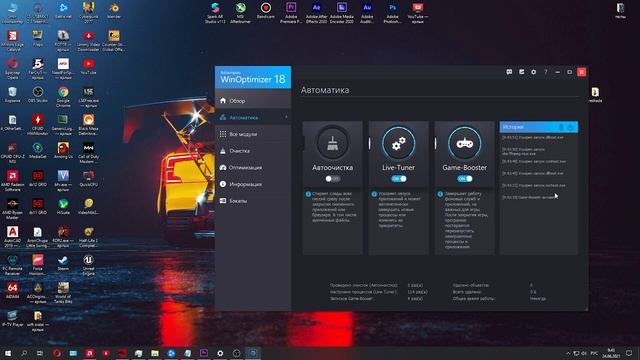Viewport: 640px width, 360px height.
Task: Open AIDA64 desktop shortcut
Action: [x=12, y=290]
